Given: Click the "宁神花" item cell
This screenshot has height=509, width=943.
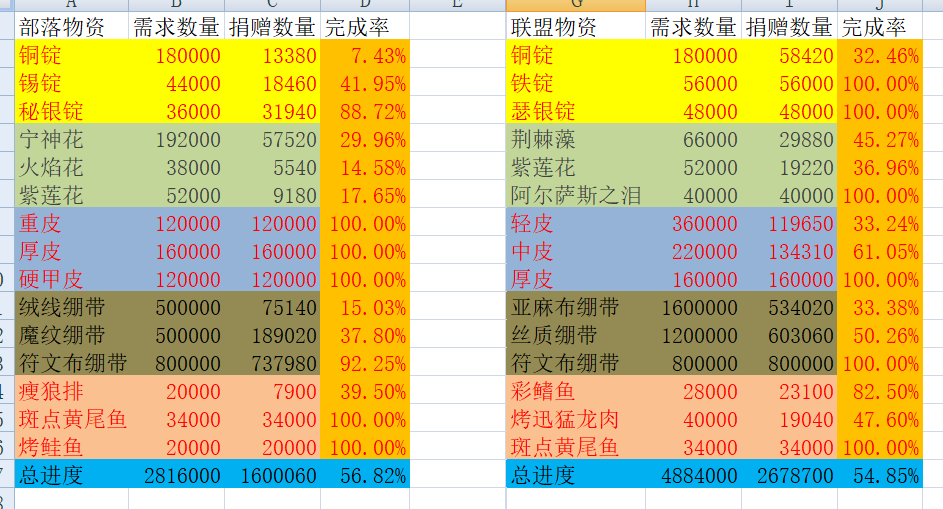Looking at the screenshot, I should pos(70,139).
